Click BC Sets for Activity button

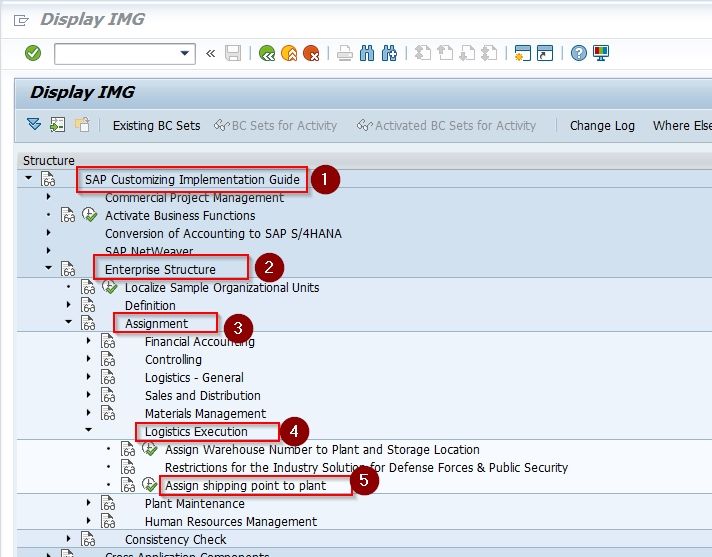pos(276,125)
